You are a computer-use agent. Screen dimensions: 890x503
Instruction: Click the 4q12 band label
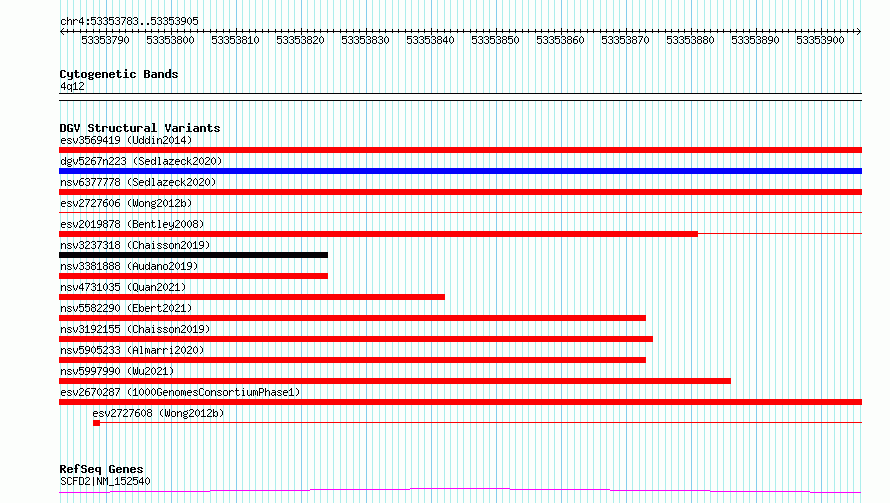click(x=72, y=86)
